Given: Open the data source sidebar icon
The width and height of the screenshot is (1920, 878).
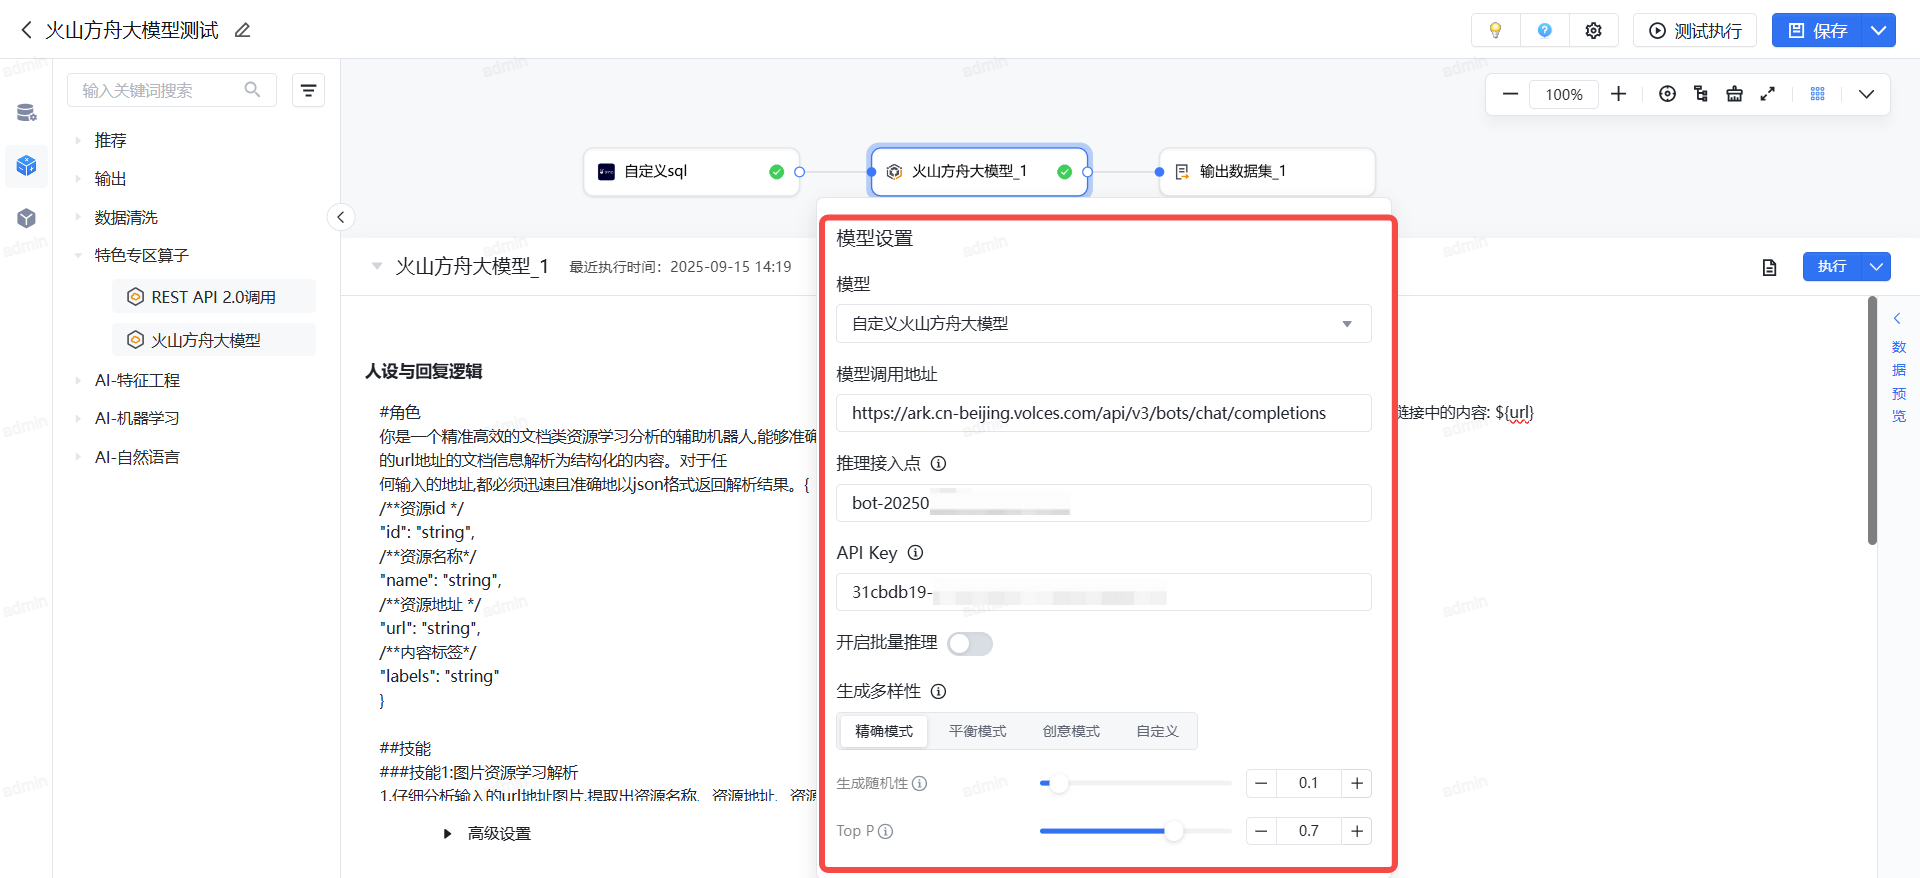Looking at the screenshot, I should 27,113.
